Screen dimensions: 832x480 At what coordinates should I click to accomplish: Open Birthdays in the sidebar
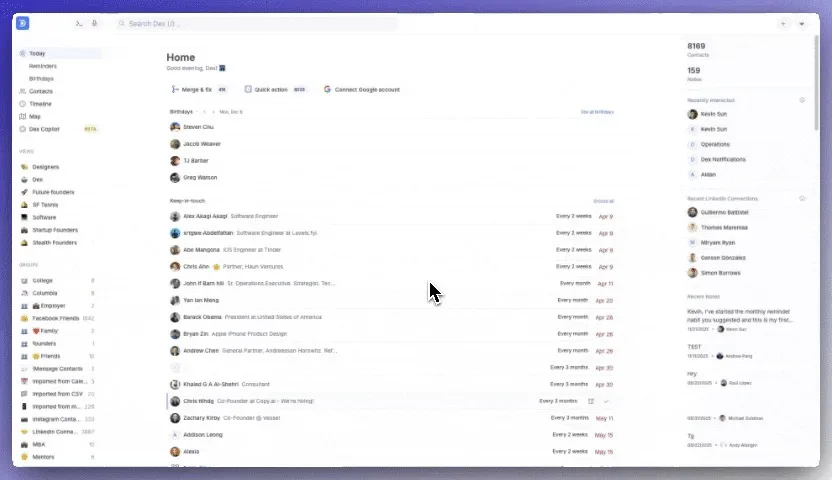pos(41,79)
